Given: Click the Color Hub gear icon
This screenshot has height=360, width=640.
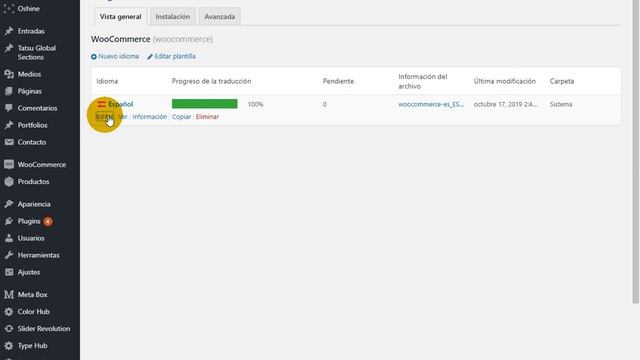Looking at the screenshot, I should pos(9,312).
